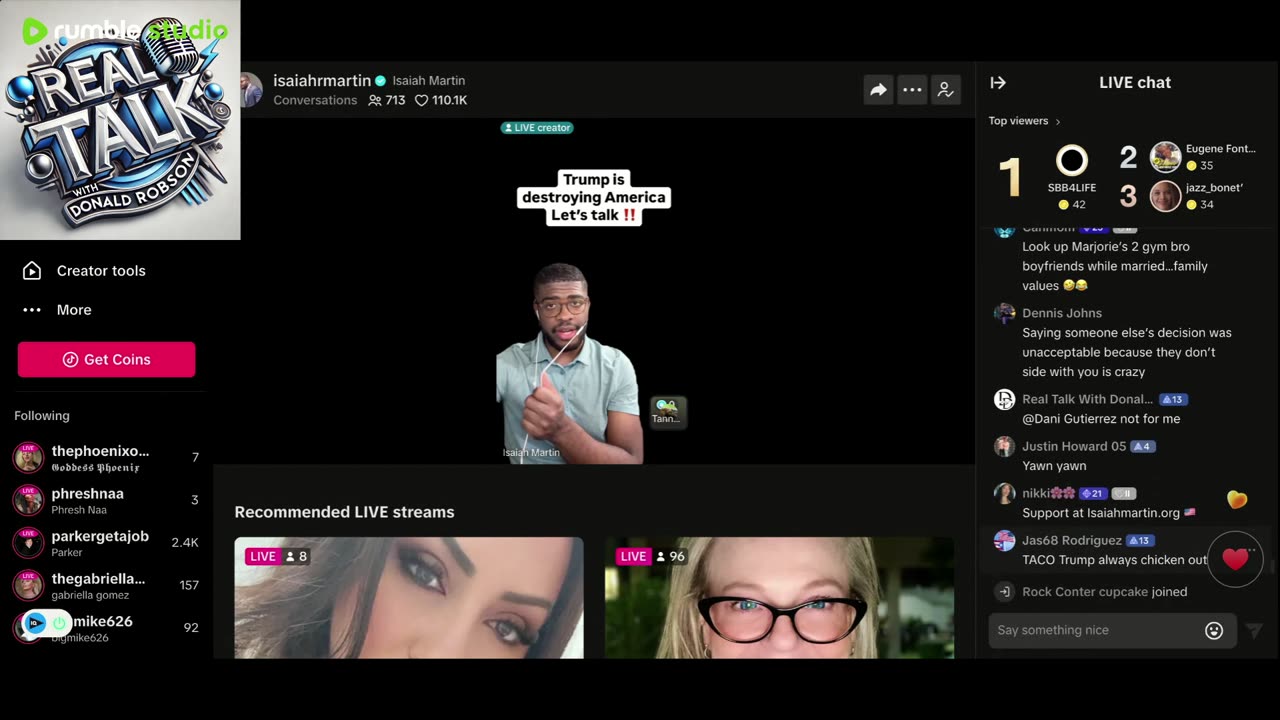Open the recommended stream with 96 viewers

pyautogui.click(x=779, y=598)
